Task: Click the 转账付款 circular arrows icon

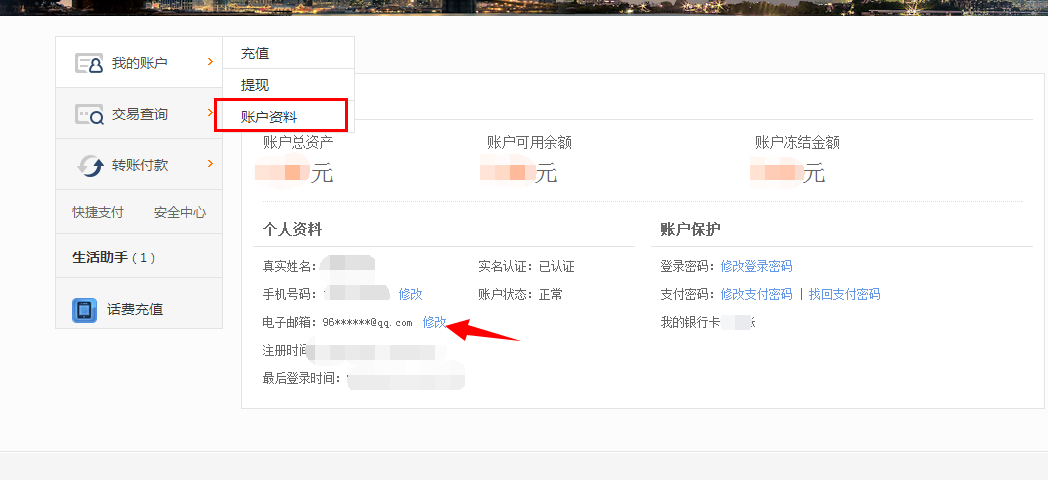Action: tap(90, 165)
